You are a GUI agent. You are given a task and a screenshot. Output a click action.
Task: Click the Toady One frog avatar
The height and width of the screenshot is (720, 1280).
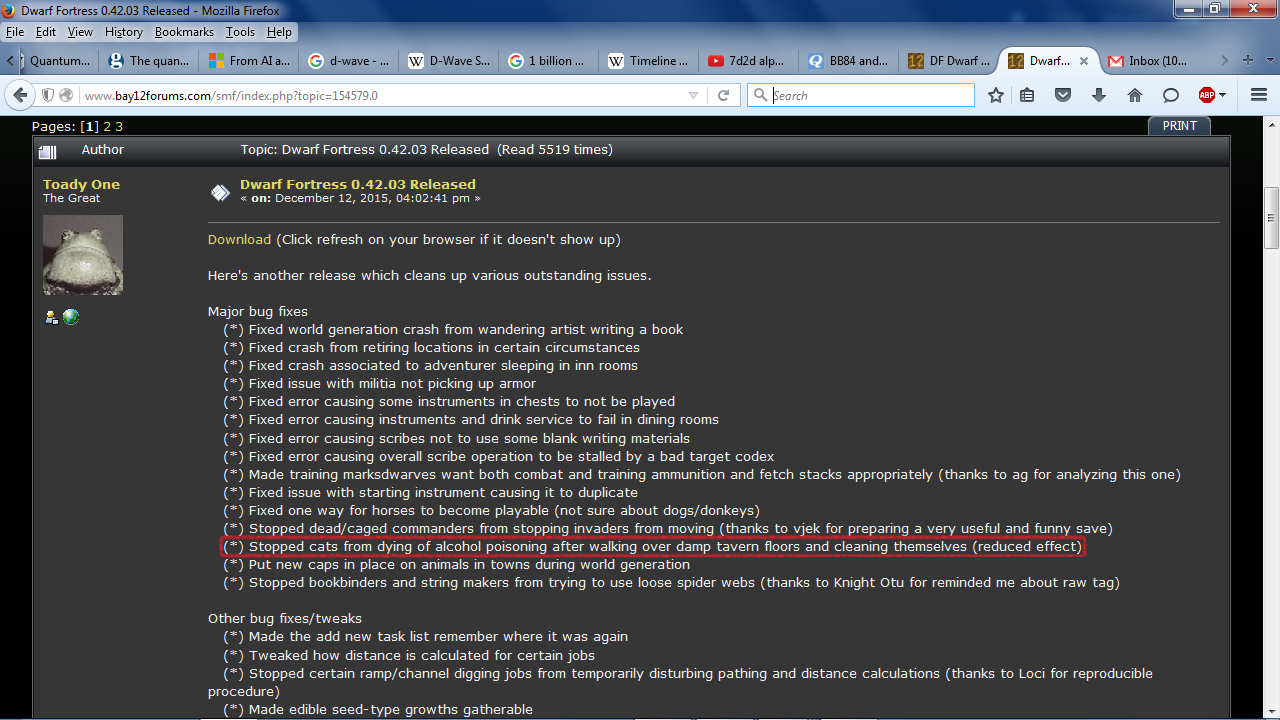click(83, 255)
